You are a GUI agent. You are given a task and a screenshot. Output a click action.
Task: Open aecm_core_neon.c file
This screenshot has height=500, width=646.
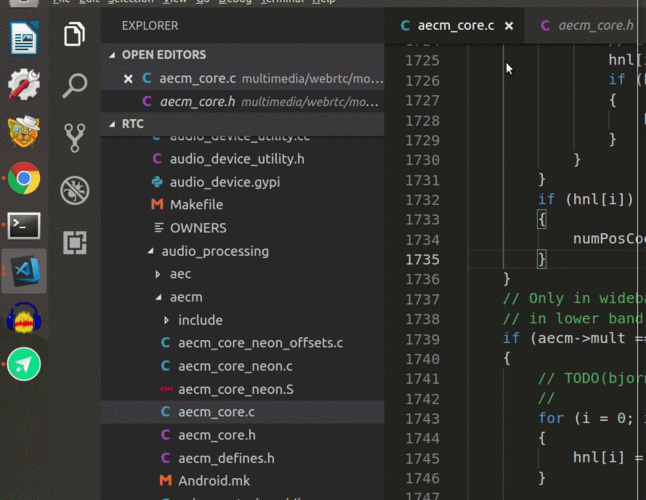coord(243,366)
